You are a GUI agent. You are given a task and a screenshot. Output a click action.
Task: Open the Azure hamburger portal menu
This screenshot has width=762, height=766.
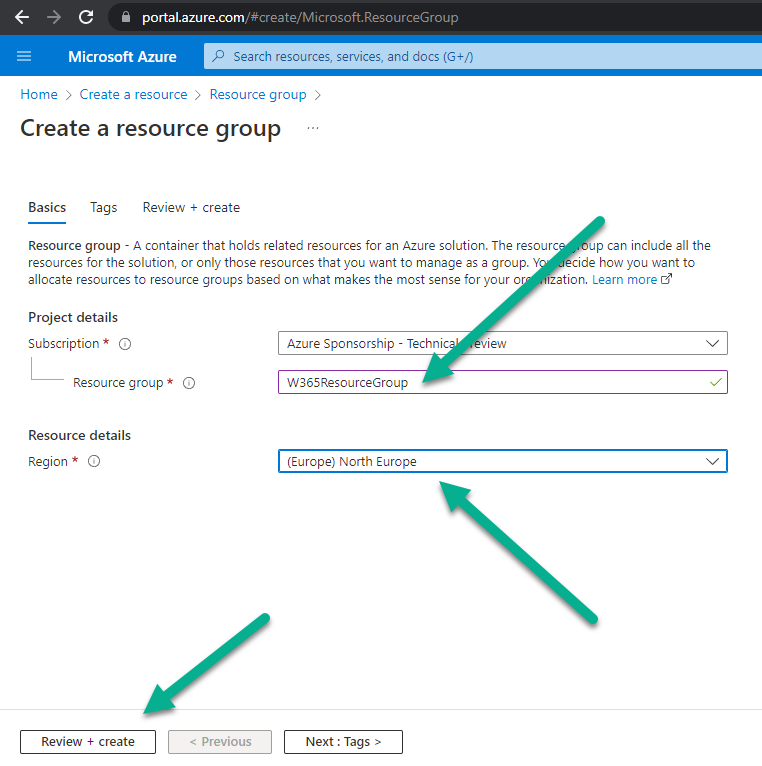24,56
